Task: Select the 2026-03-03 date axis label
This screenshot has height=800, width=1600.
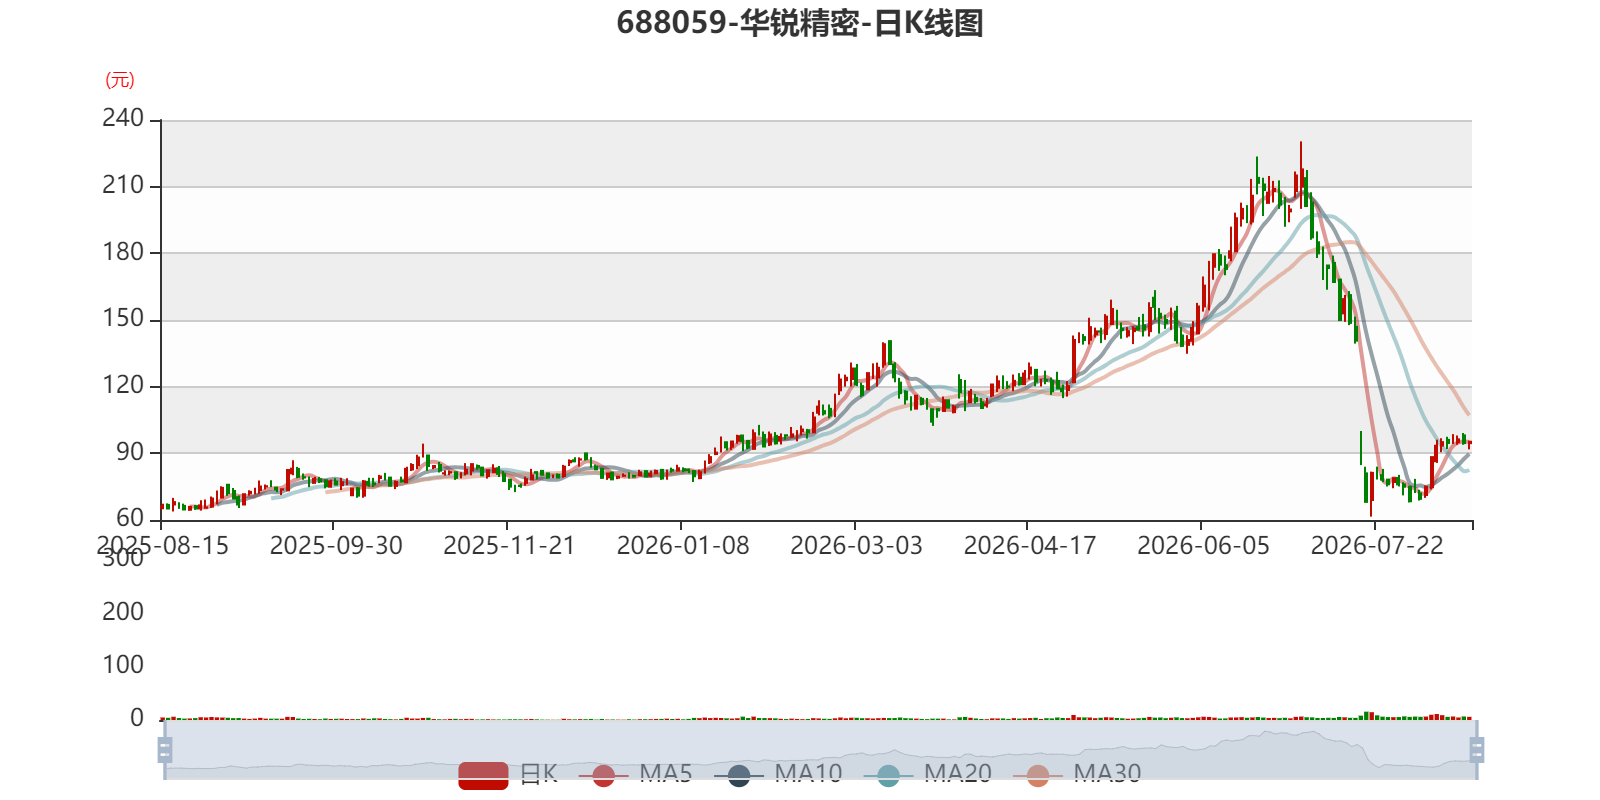Action: 856,546
